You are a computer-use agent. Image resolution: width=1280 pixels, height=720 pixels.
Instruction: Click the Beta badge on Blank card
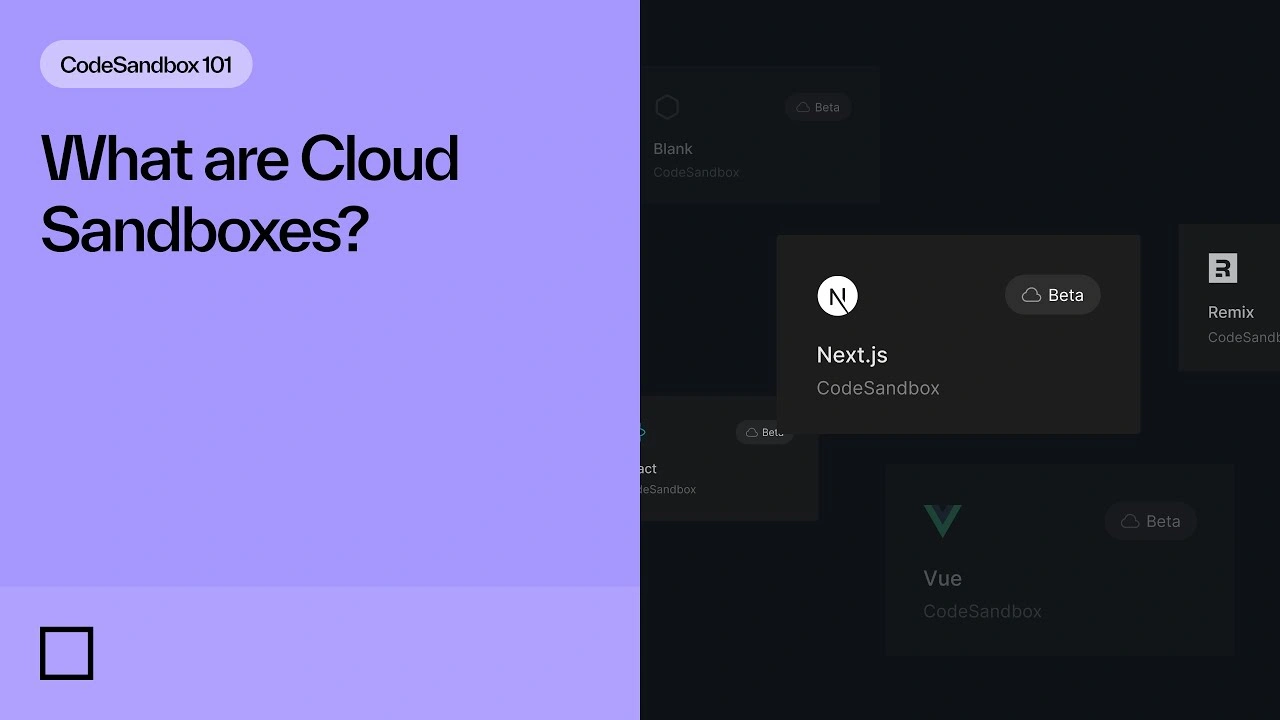pos(818,107)
